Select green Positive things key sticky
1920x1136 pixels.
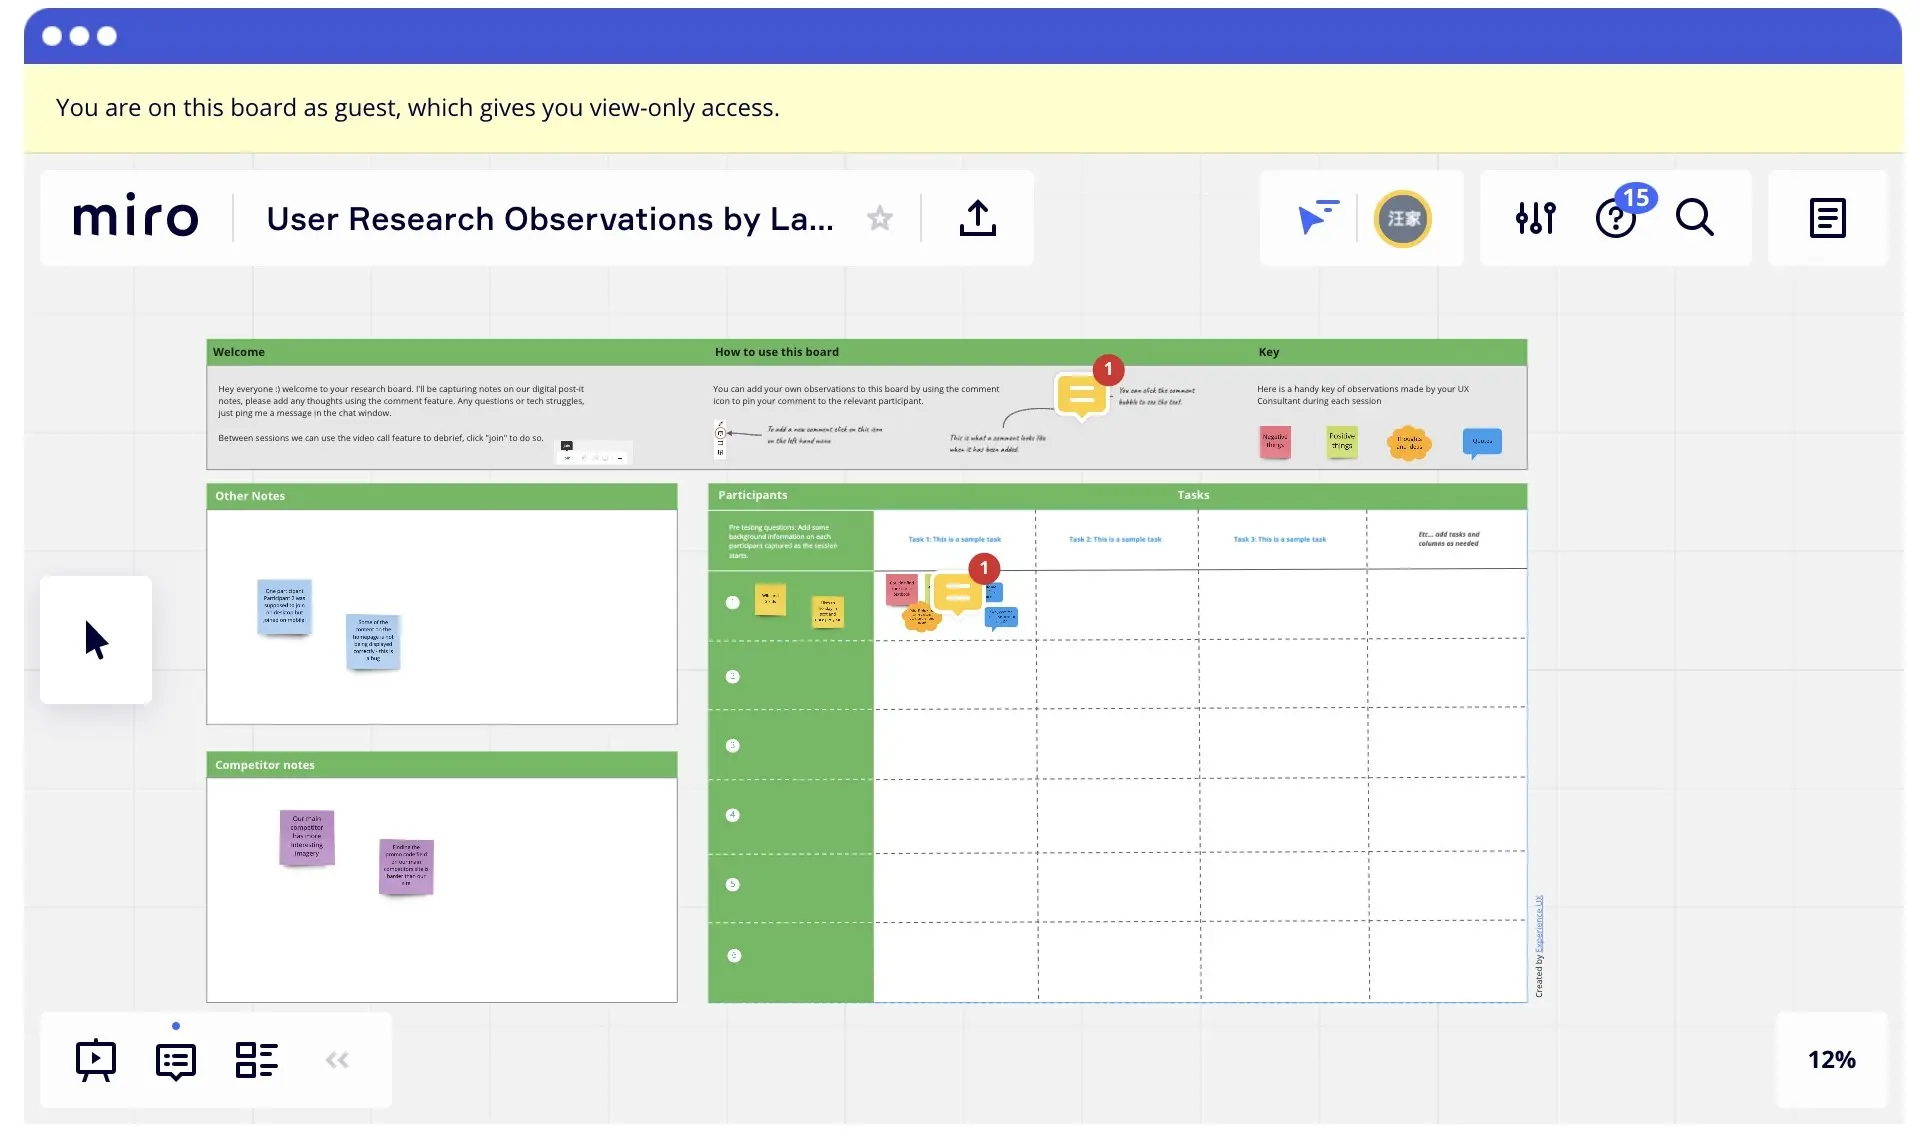[x=1342, y=441]
